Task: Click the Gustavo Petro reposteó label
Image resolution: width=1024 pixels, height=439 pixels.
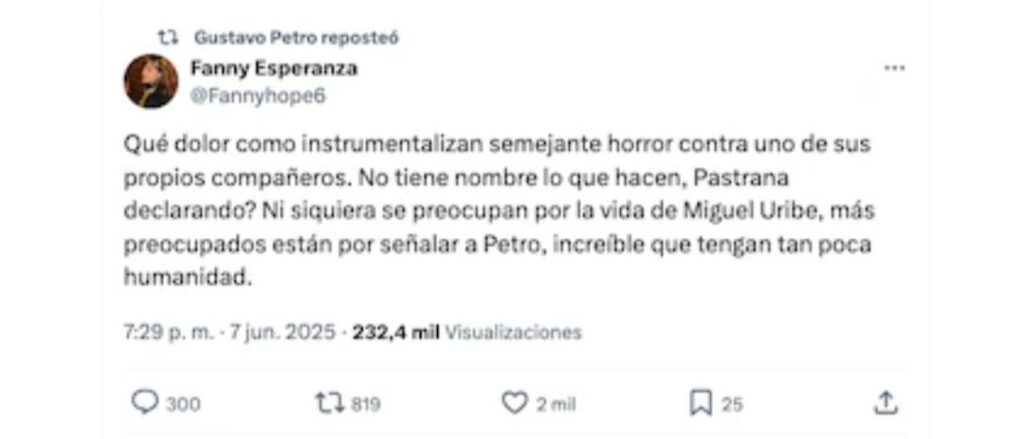Action: pos(296,38)
